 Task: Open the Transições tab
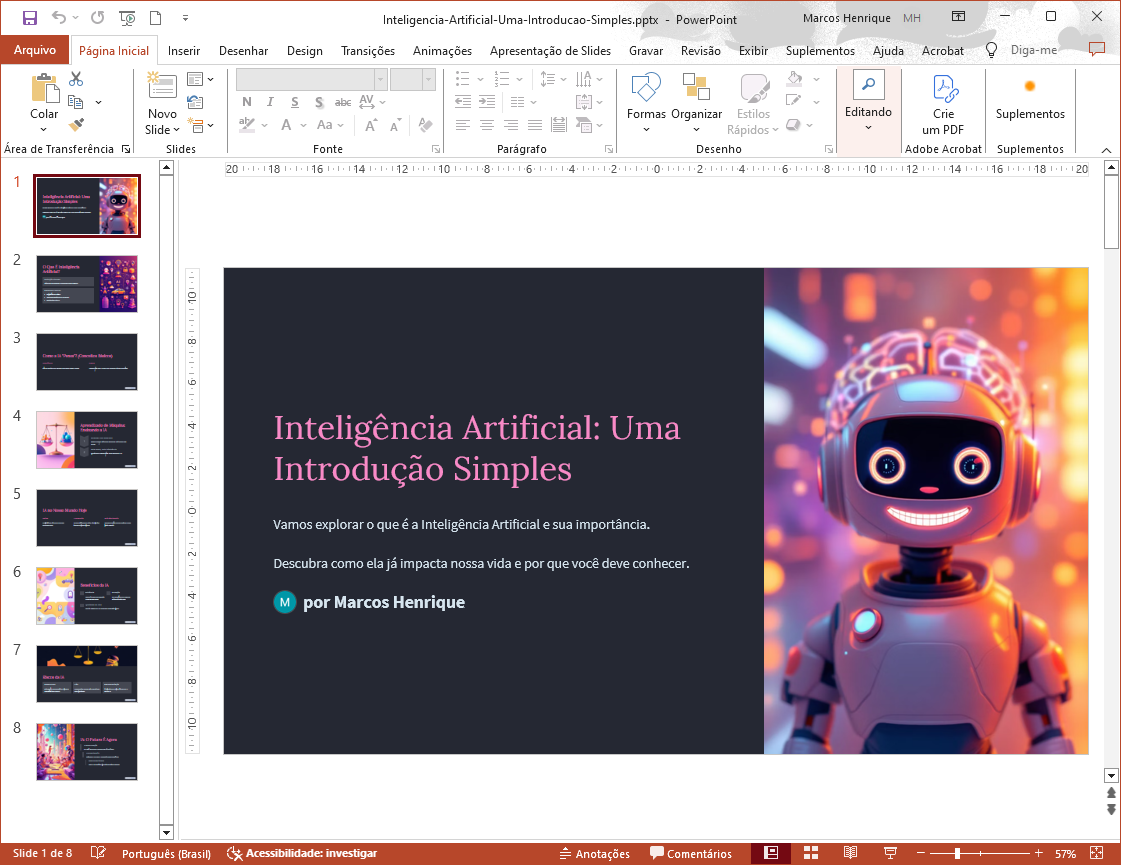click(x=367, y=50)
